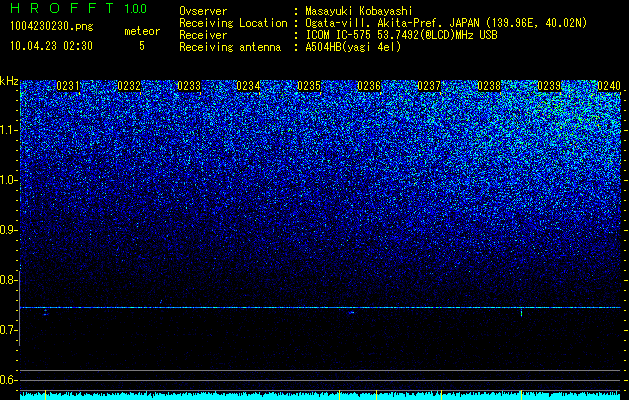Click the 1.0 frequency axis label
629x400 pixels.
coord(9,180)
